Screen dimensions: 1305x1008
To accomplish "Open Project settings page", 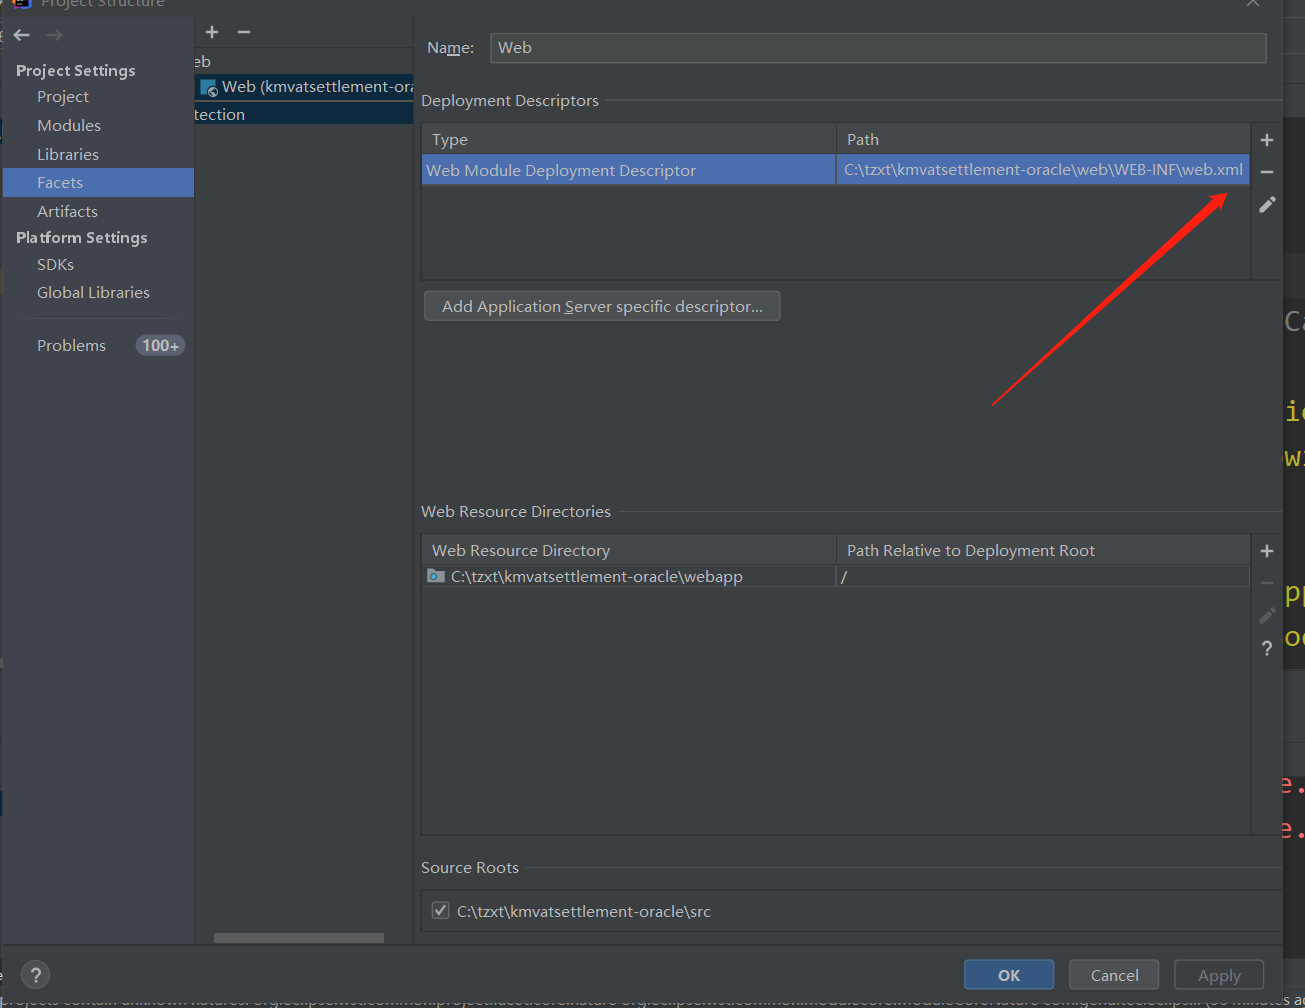I will (x=63, y=97).
